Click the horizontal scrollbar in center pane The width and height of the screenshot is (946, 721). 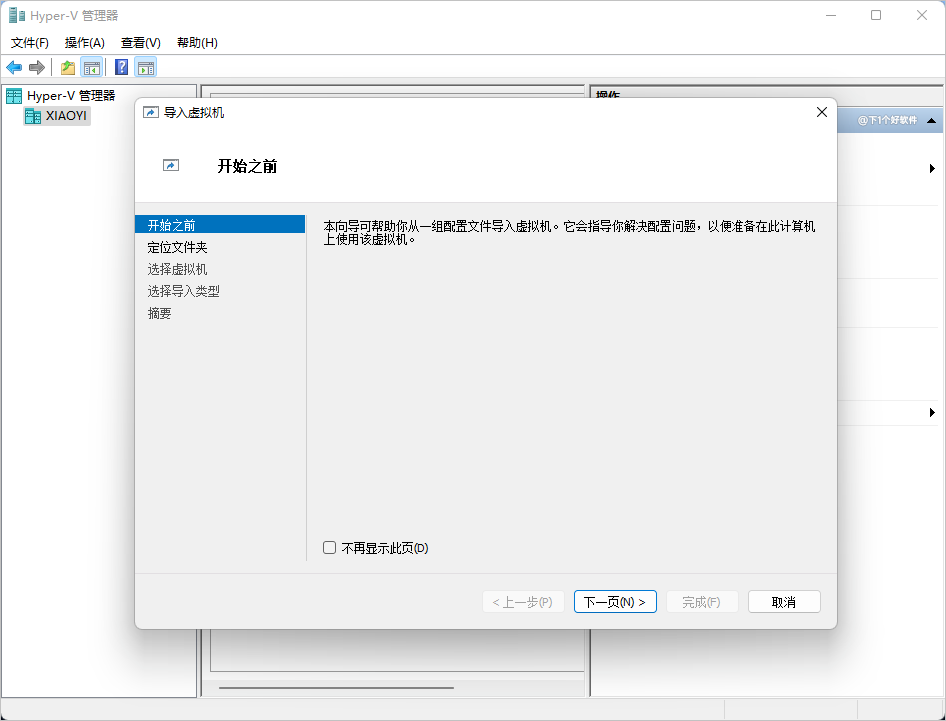click(336, 688)
